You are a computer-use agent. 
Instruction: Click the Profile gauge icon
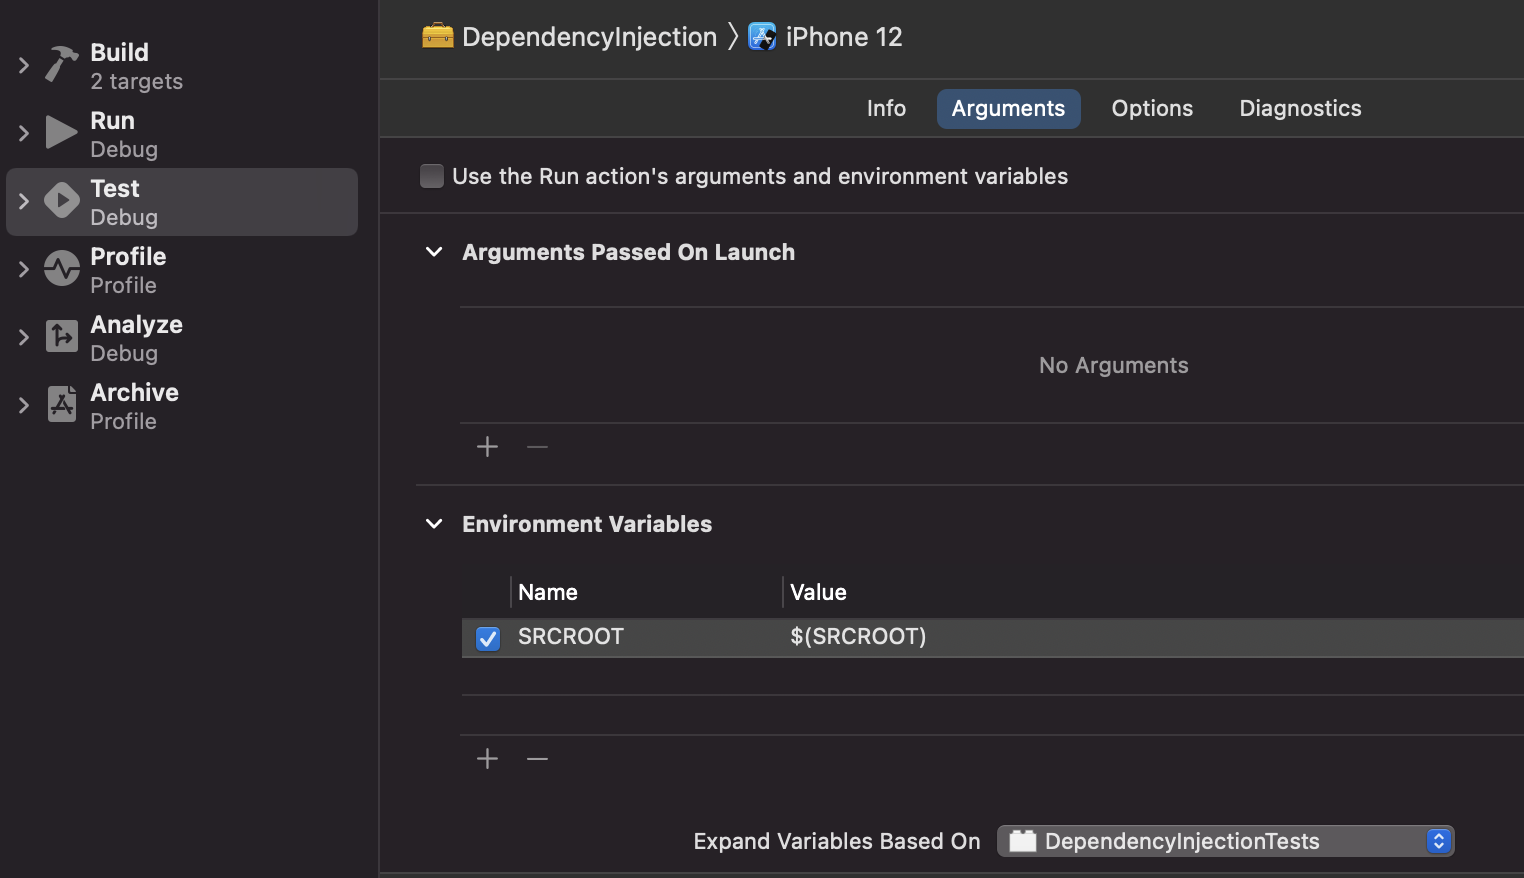[x=60, y=268]
